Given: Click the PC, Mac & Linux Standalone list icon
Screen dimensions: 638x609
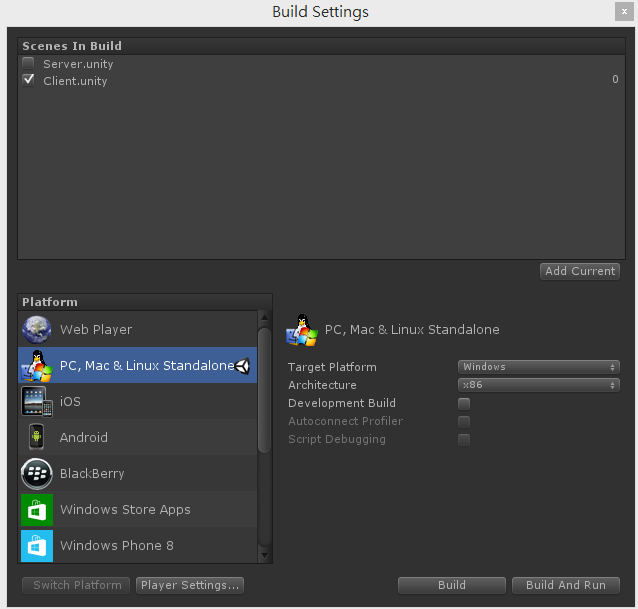Looking at the screenshot, I should coord(37,365).
